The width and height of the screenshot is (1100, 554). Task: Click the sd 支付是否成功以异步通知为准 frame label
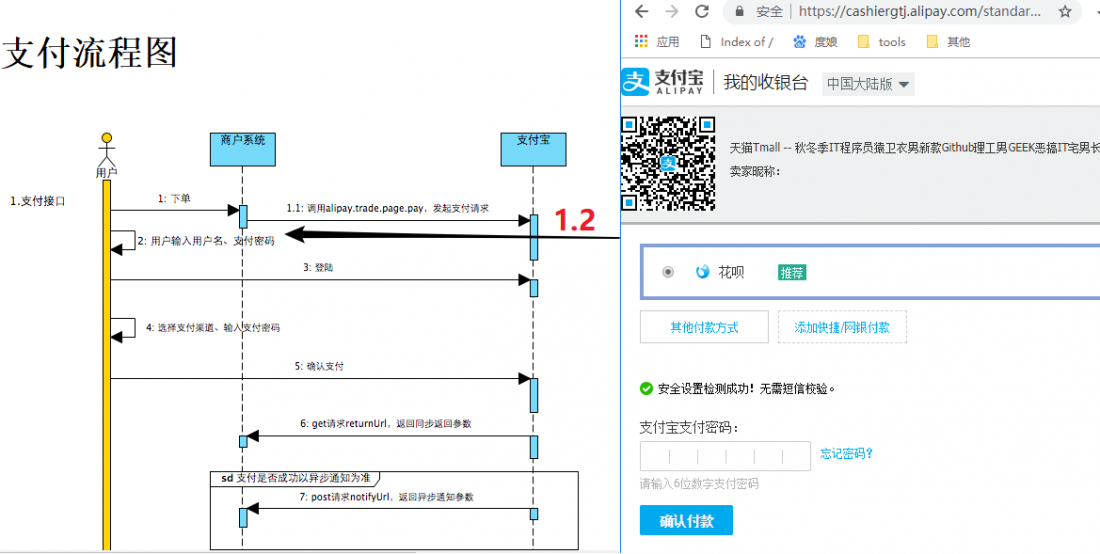pos(295,478)
